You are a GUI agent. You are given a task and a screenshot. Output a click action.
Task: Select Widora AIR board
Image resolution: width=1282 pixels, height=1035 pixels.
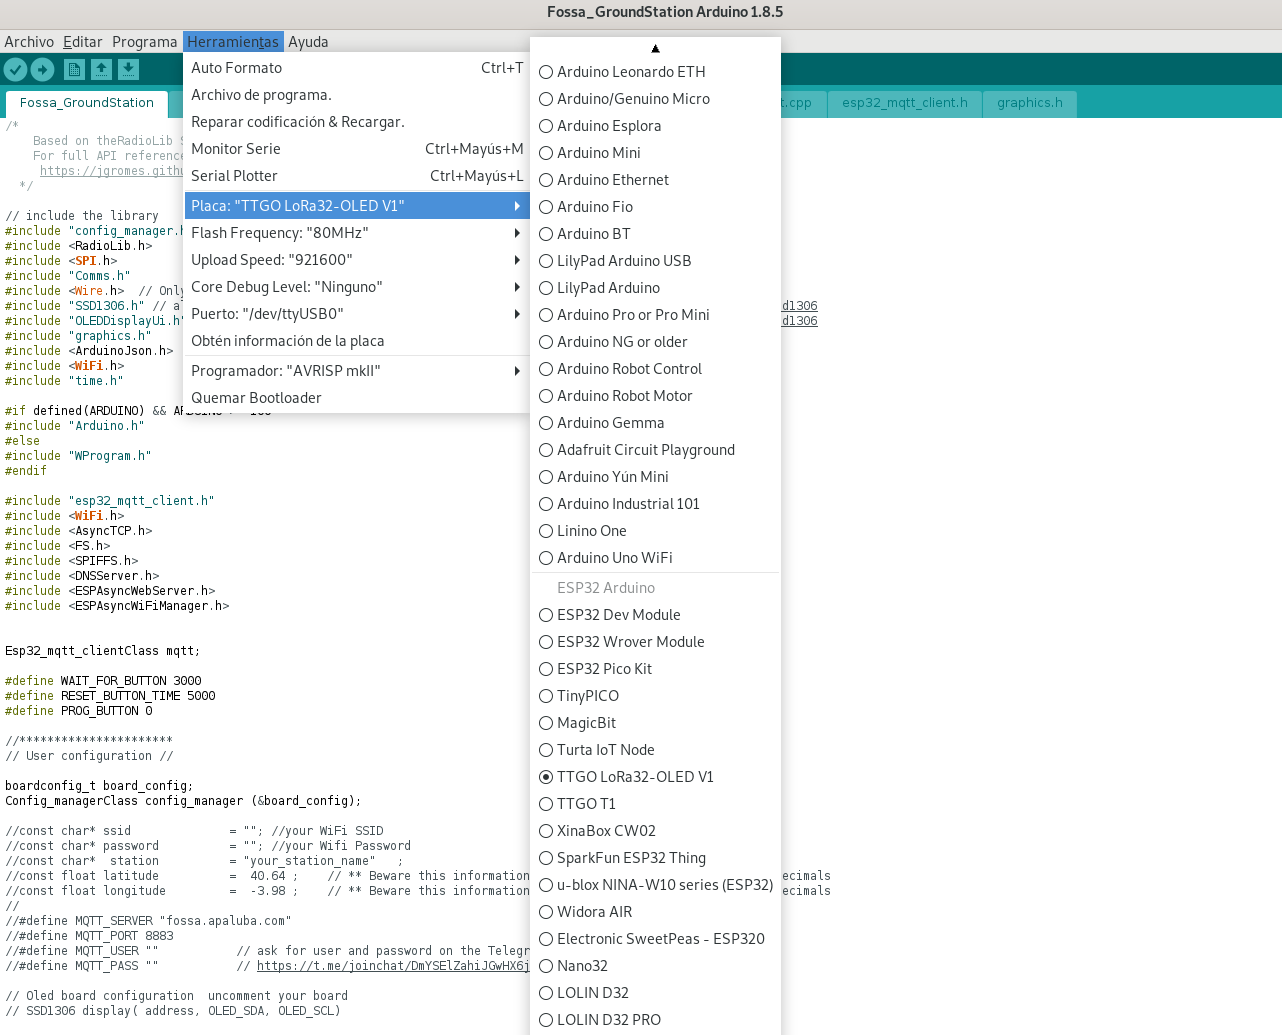655,912
